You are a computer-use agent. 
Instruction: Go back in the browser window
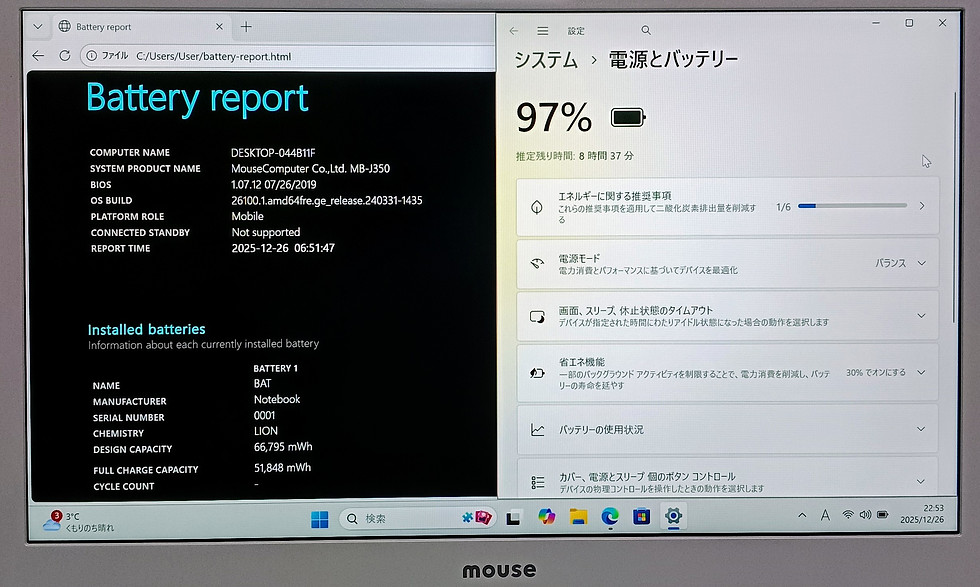pos(38,56)
